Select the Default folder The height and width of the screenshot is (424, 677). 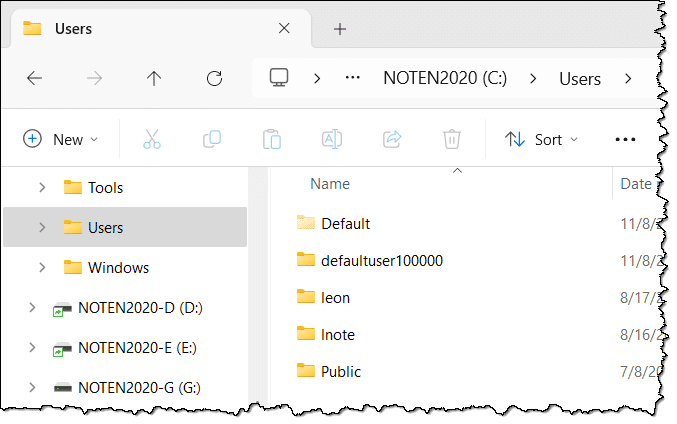[x=345, y=224]
